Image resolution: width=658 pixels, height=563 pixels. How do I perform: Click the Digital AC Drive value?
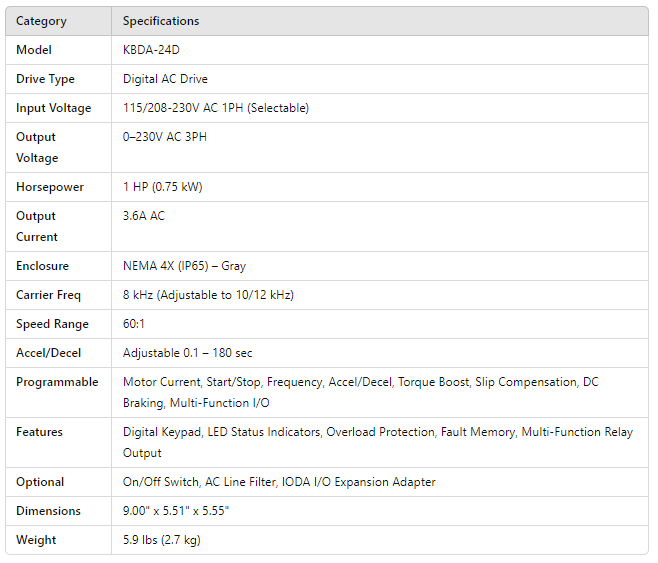pyautogui.click(x=165, y=79)
